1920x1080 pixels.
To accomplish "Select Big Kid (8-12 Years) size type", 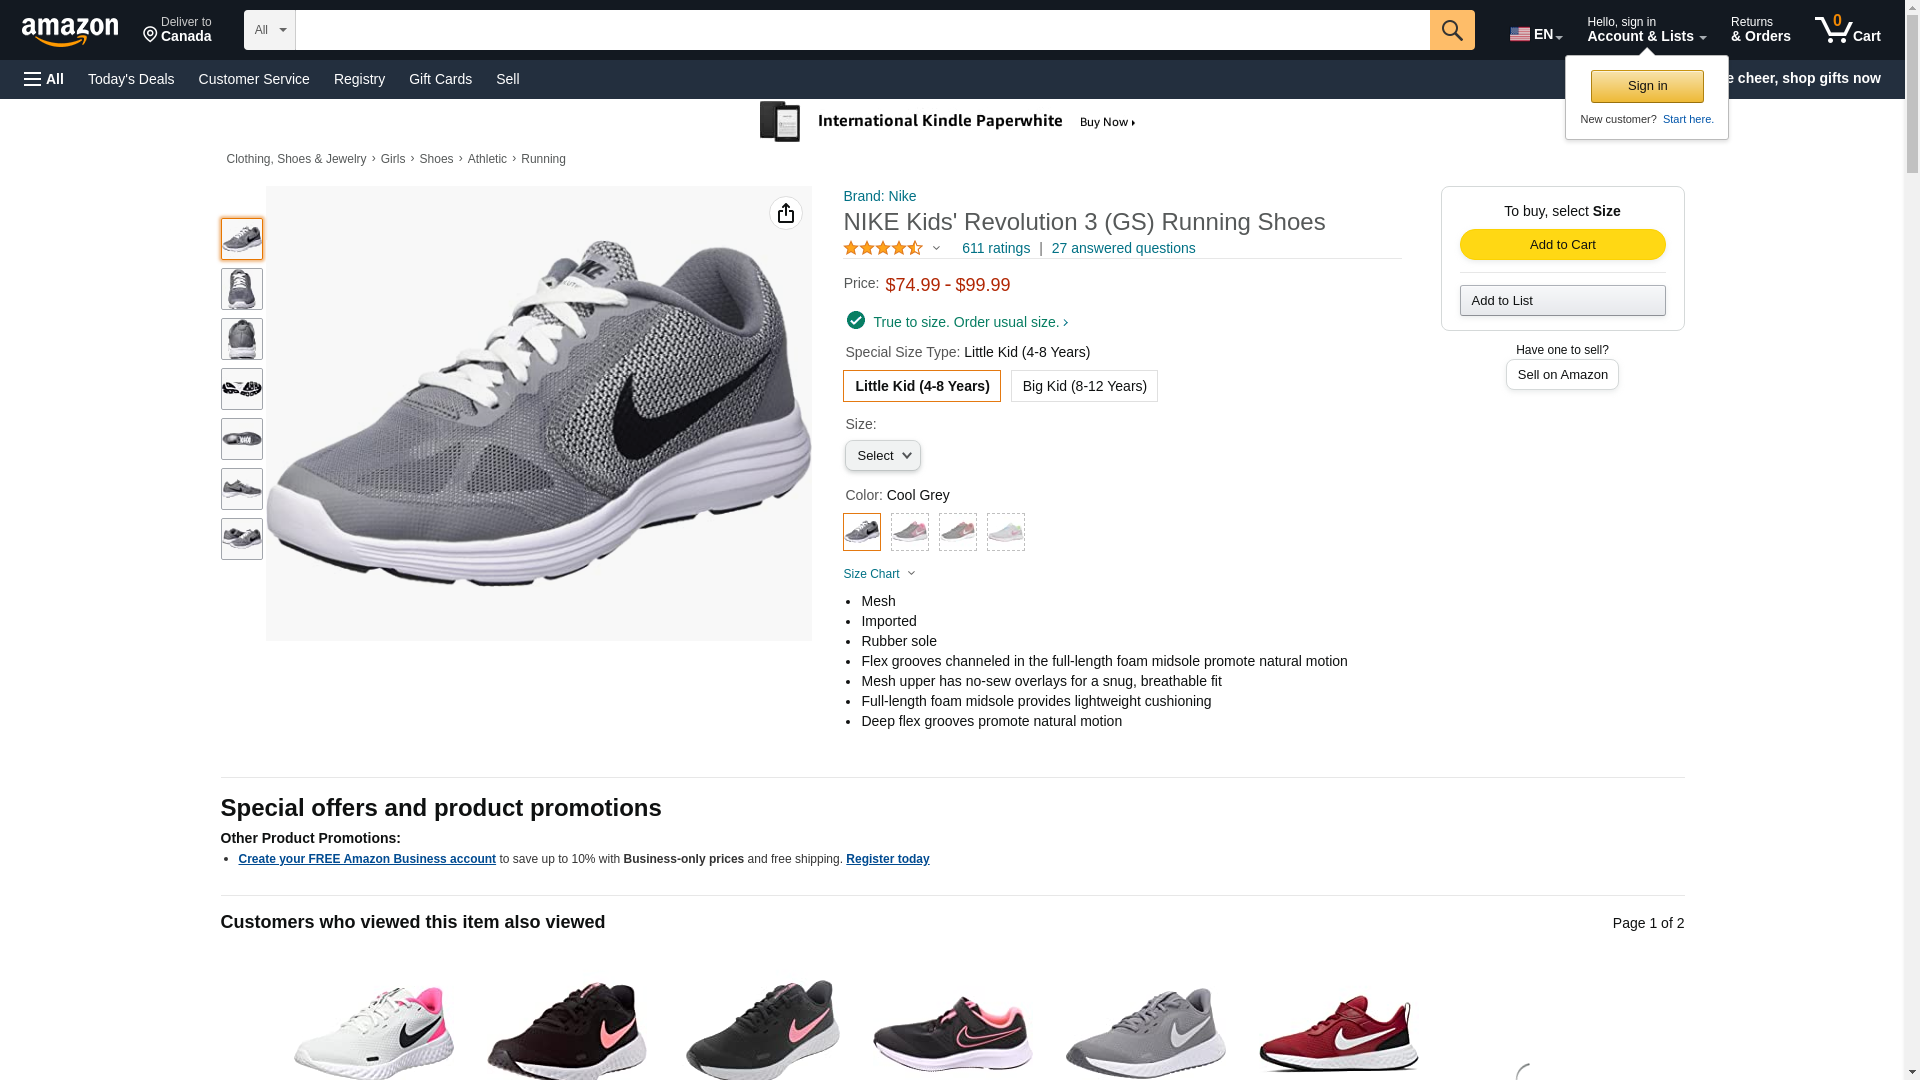I will tap(1084, 386).
